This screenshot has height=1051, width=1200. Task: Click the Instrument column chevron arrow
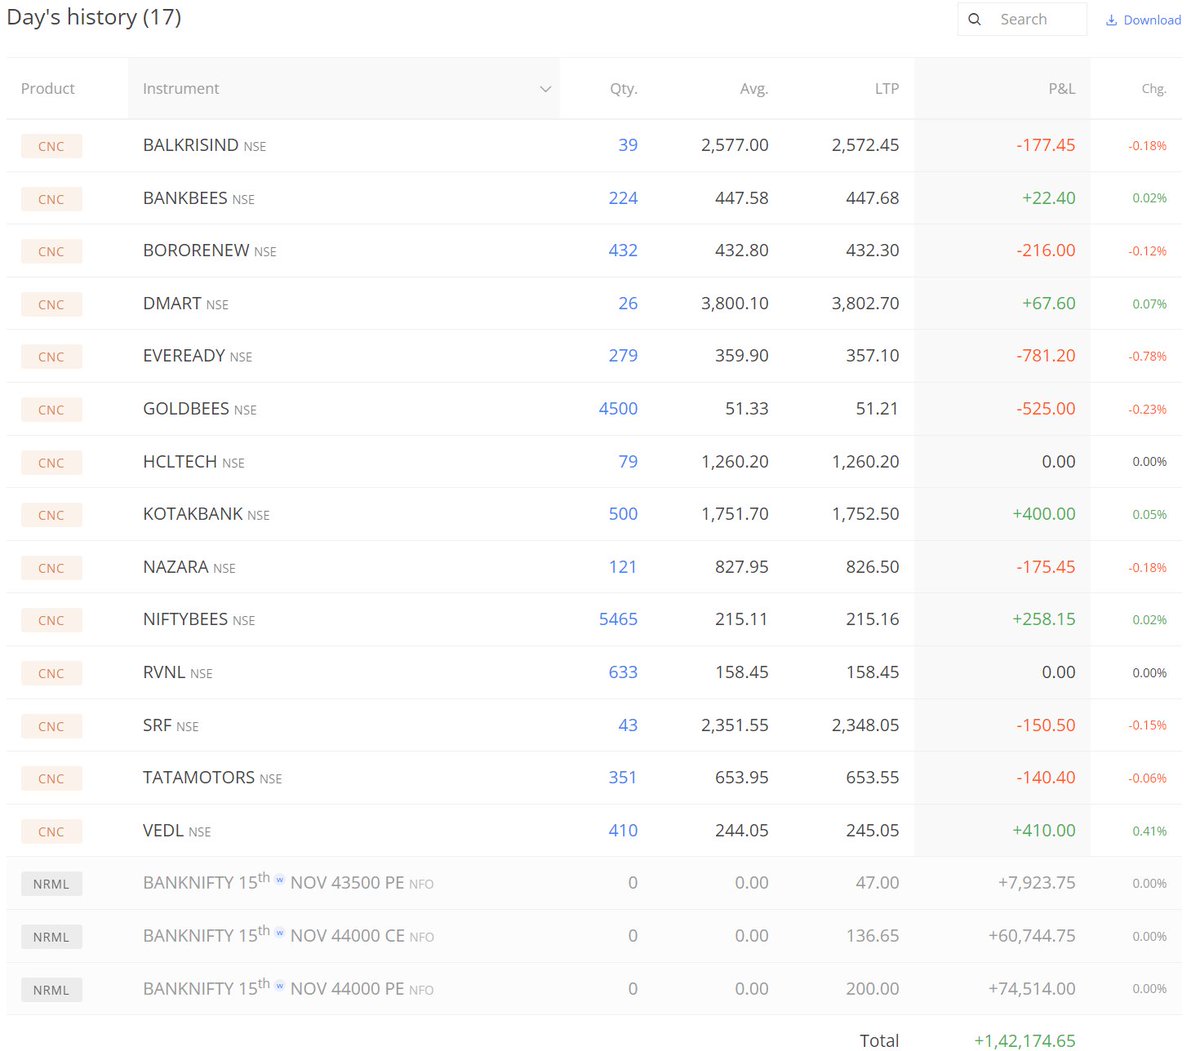545,89
